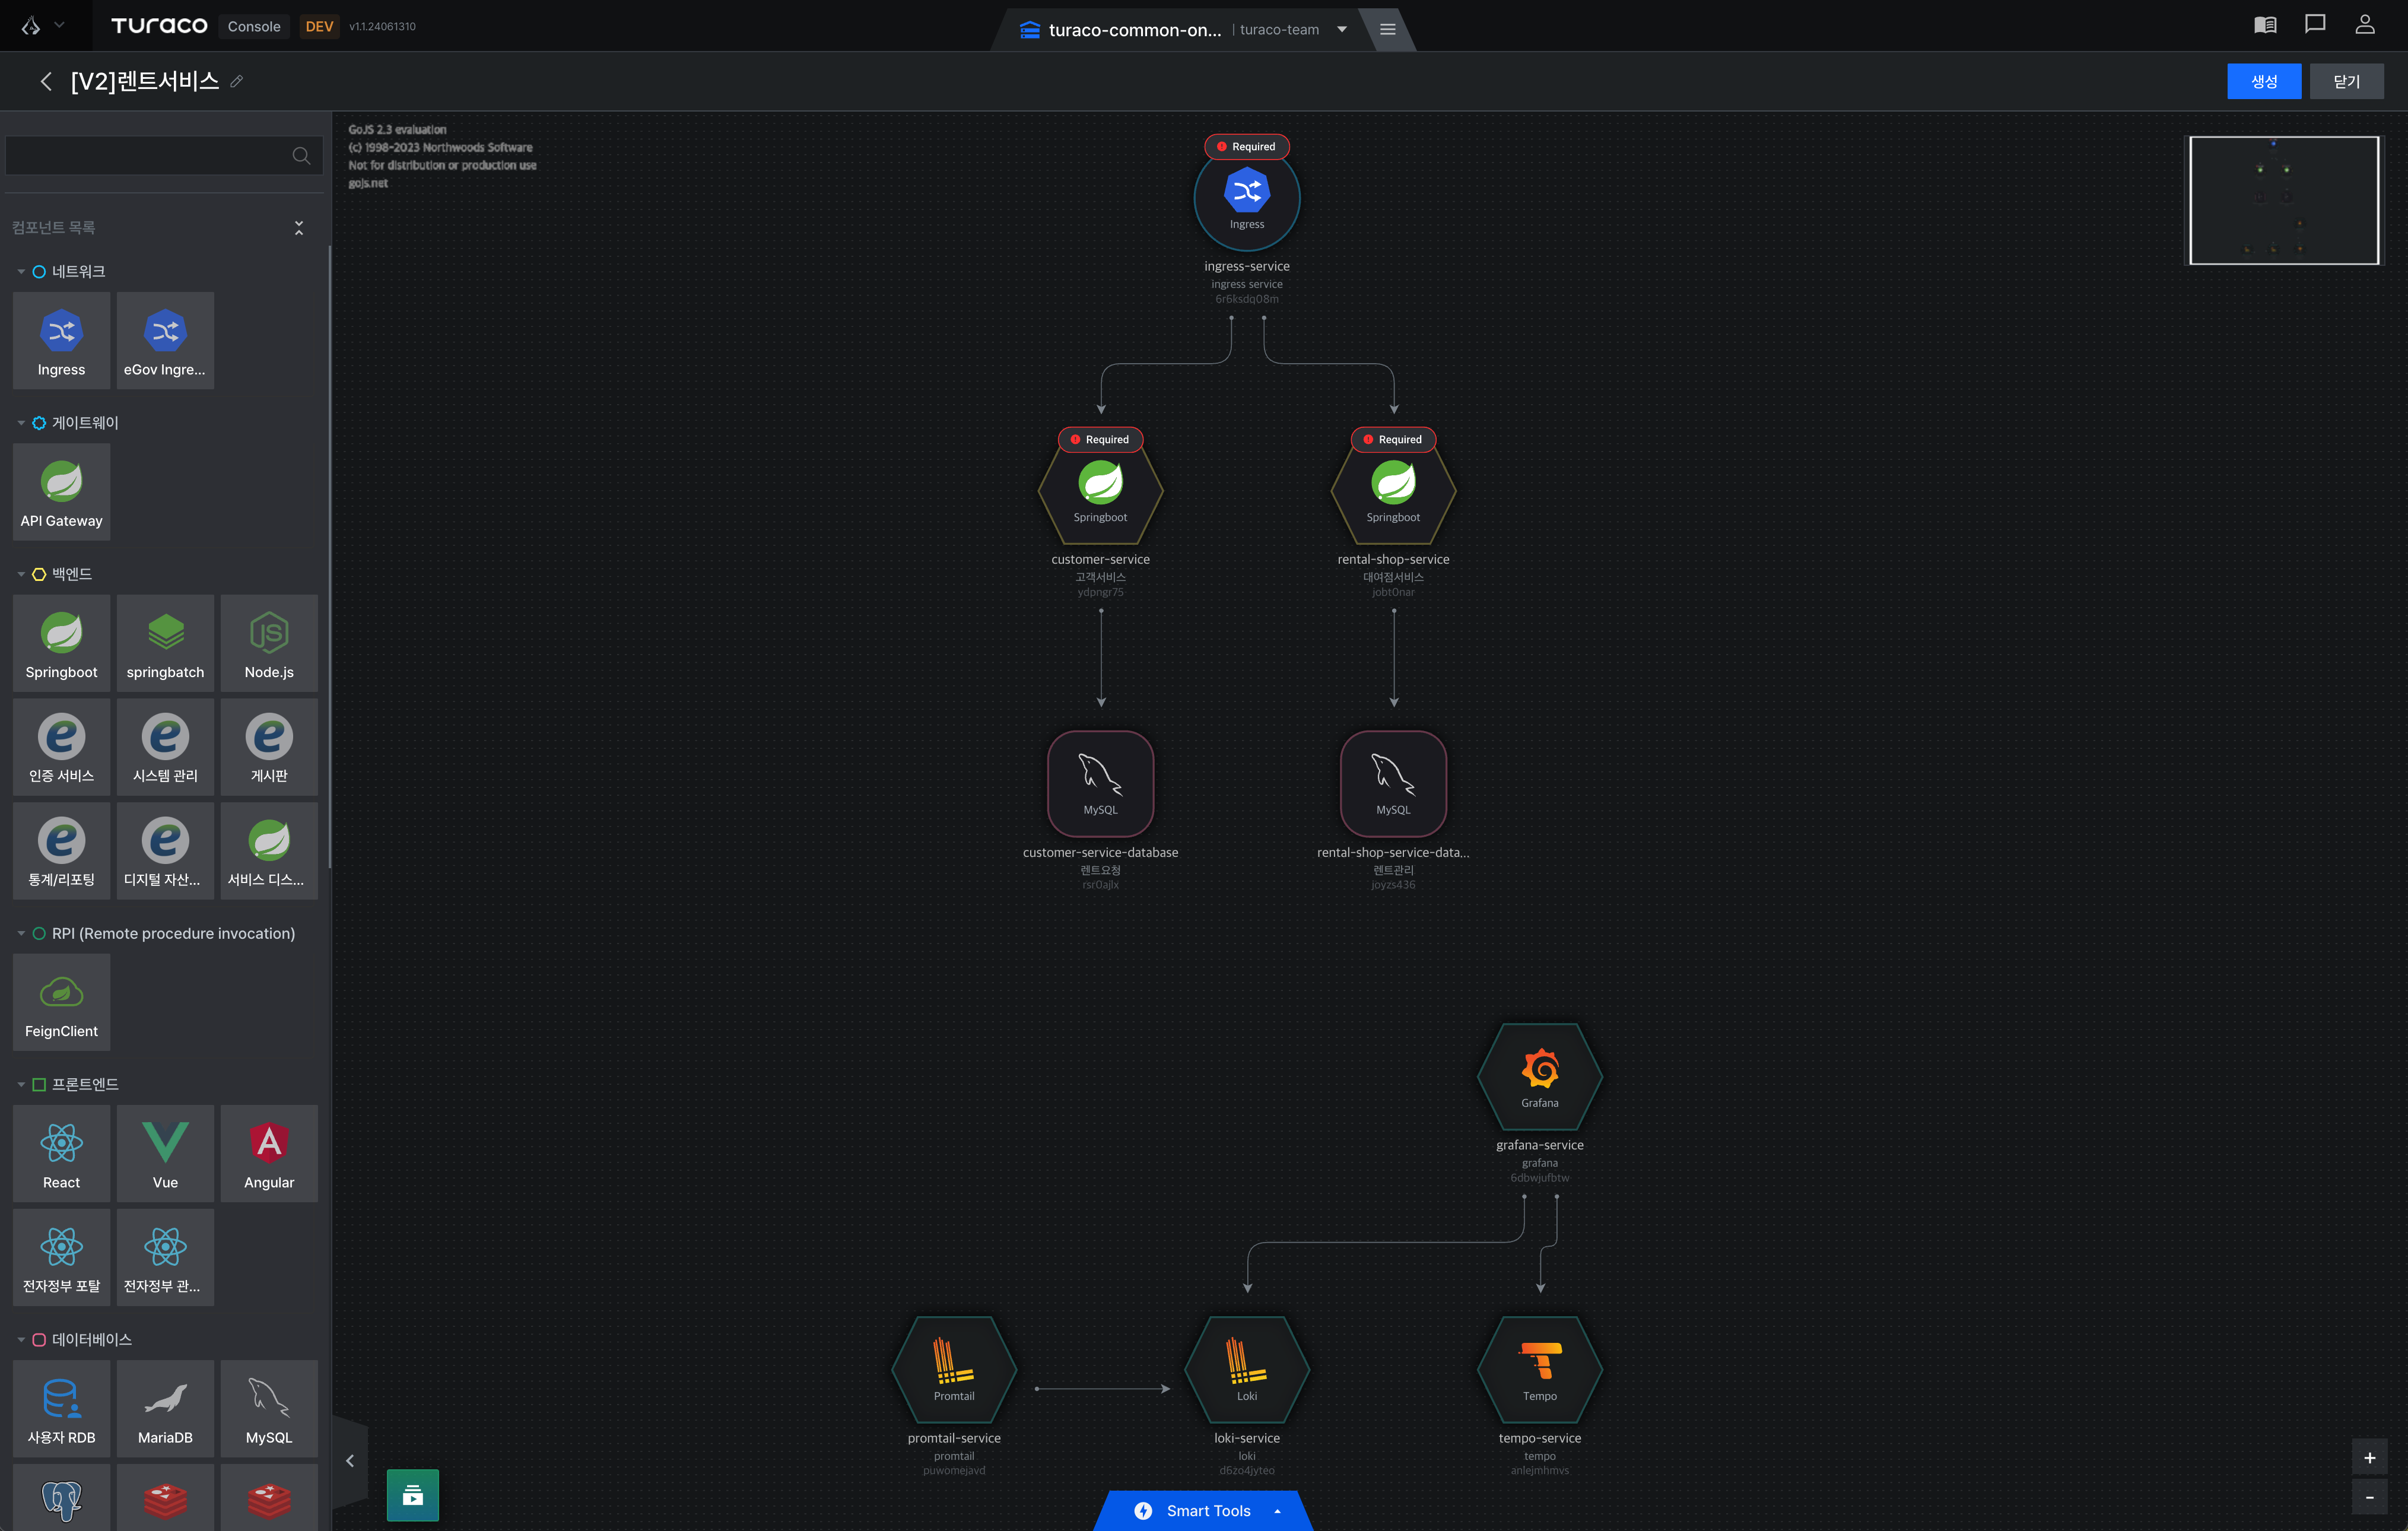Click the 생성 button

tap(2263, 82)
